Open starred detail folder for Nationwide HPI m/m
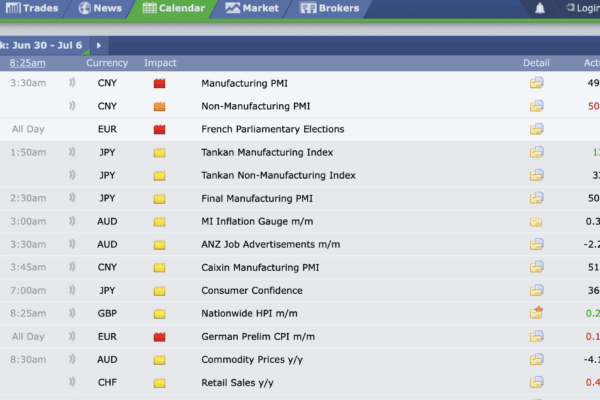The width and height of the screenshot is (600, 400). click(x=536, y=313)
